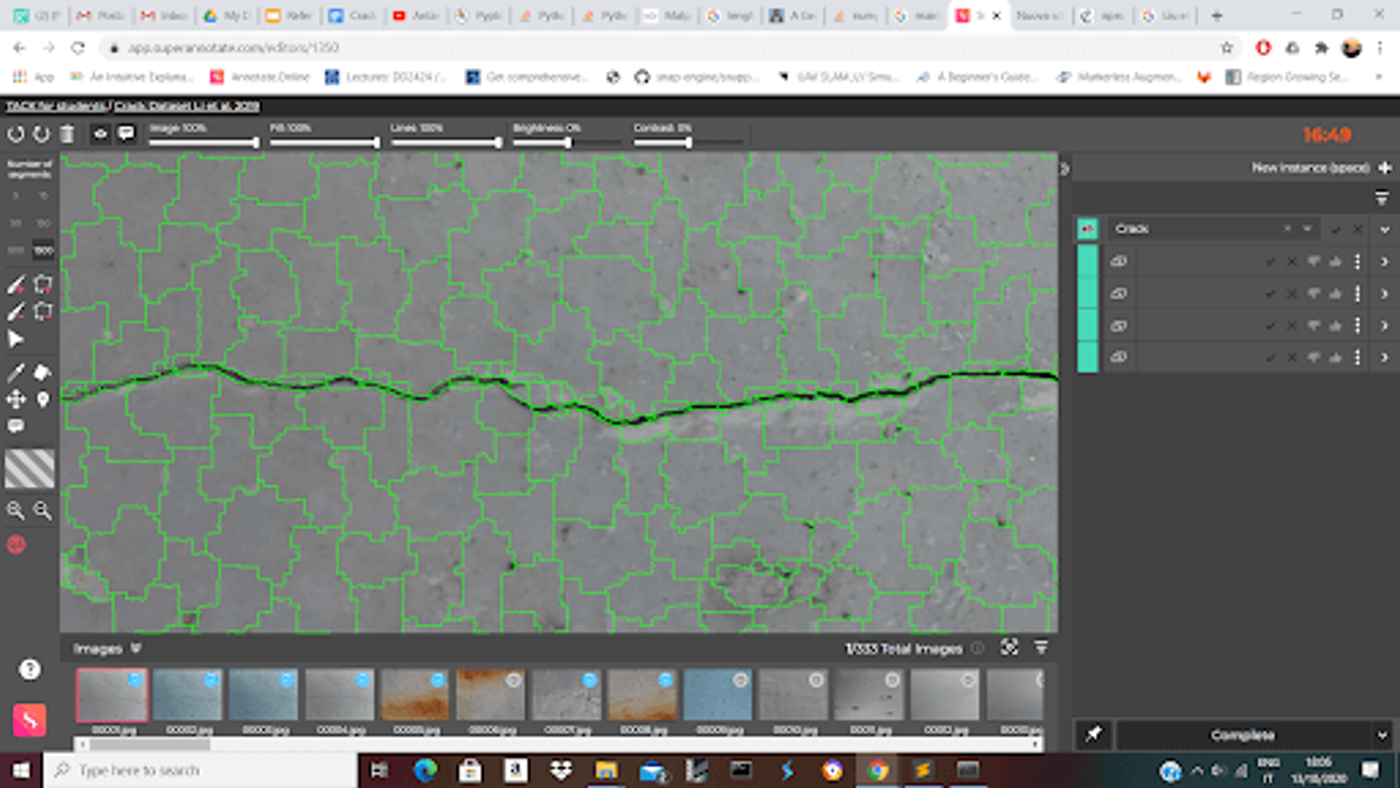Click group link icon on first instance

(x=1118, y=262)
